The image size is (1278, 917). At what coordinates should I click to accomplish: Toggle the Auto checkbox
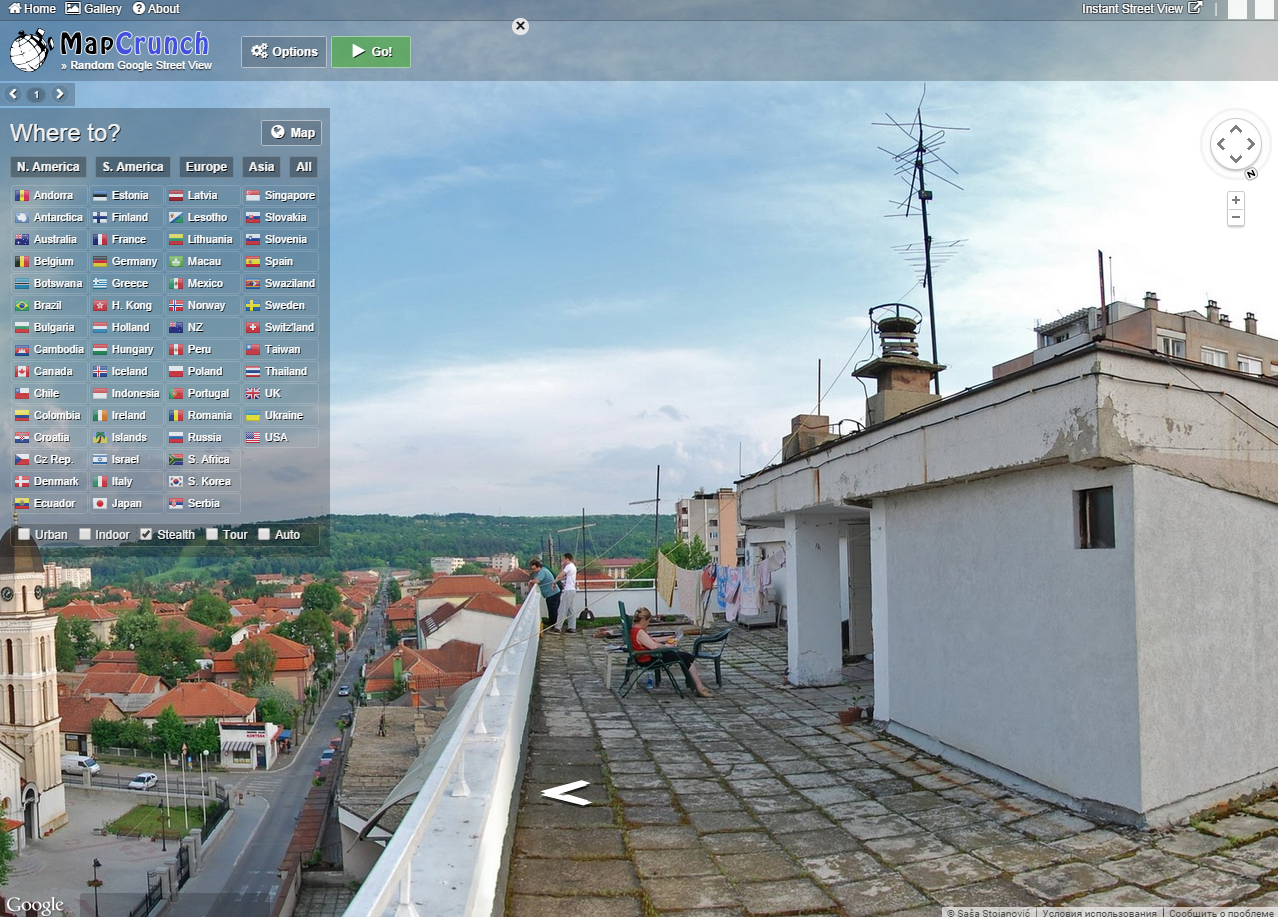click(264, 535)
